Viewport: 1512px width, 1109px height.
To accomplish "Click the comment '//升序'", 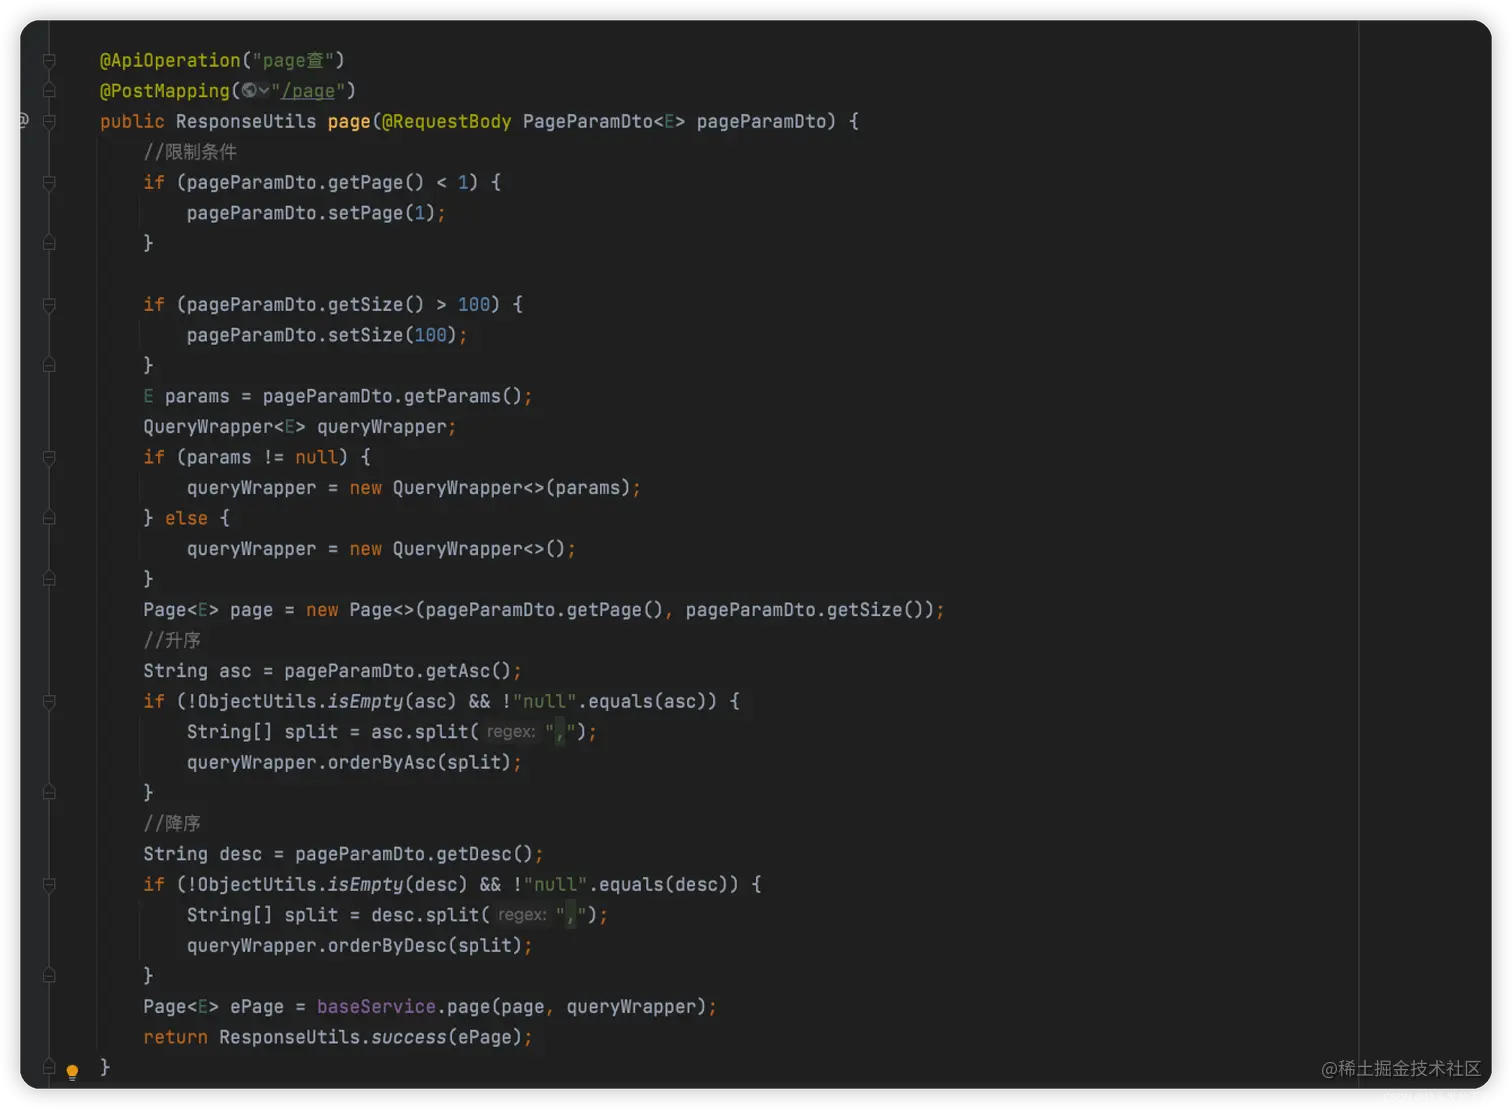I will pyautogui.click(x=172, y=640).
